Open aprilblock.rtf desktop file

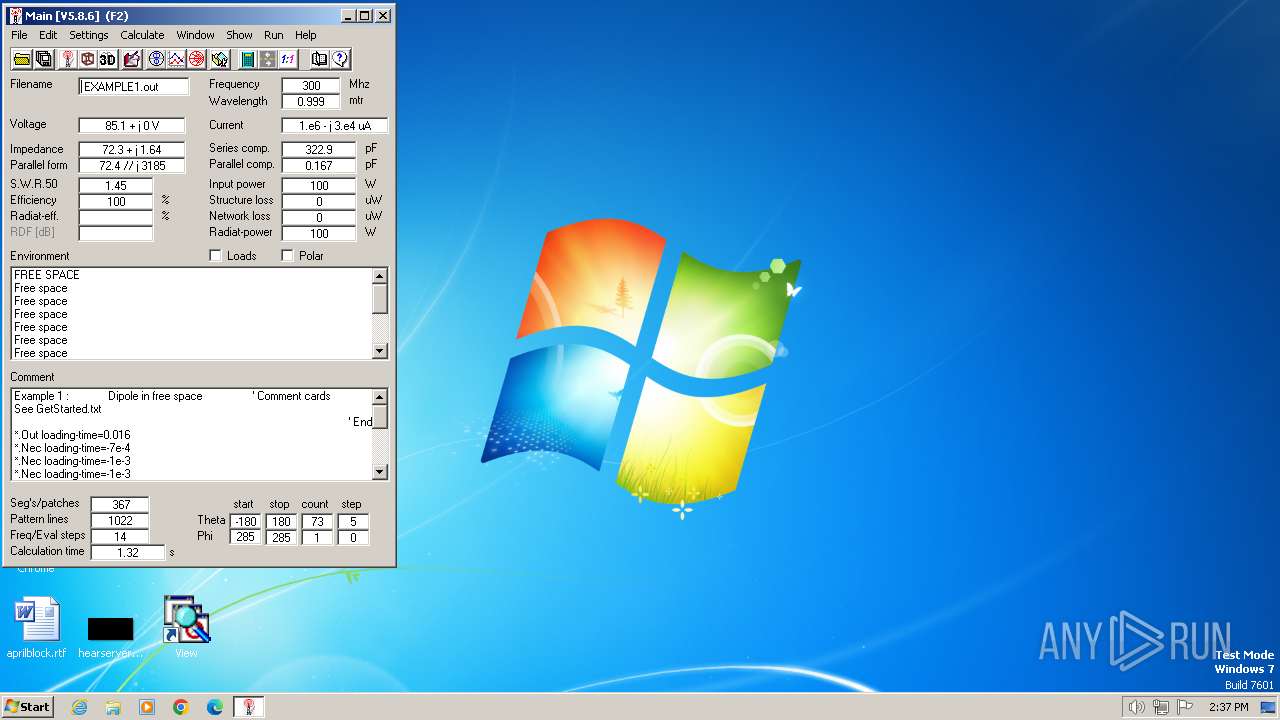click(37, 629)
